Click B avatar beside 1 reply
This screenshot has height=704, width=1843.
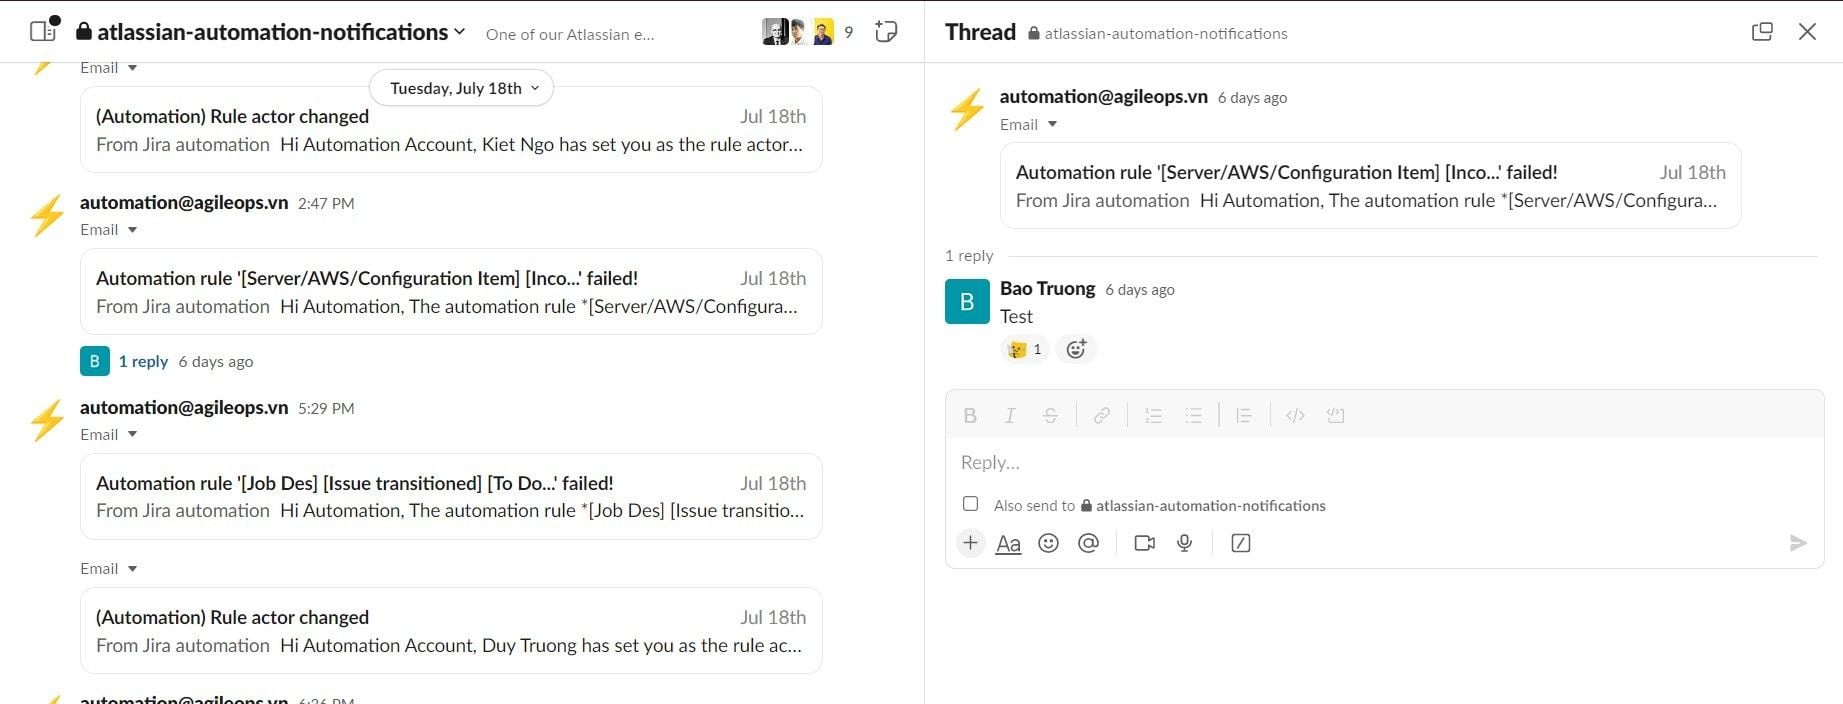(x=94, y=361)
